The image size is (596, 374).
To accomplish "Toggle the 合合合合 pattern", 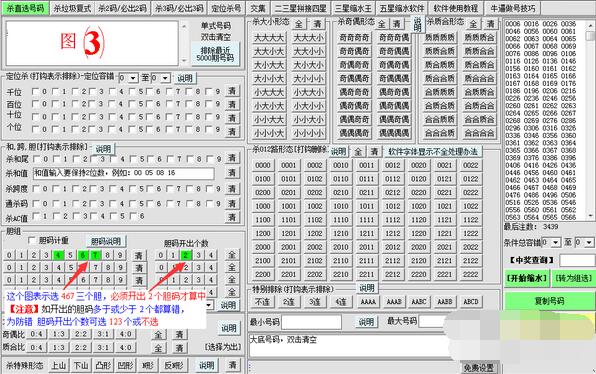I will click(x=479, y=133).
